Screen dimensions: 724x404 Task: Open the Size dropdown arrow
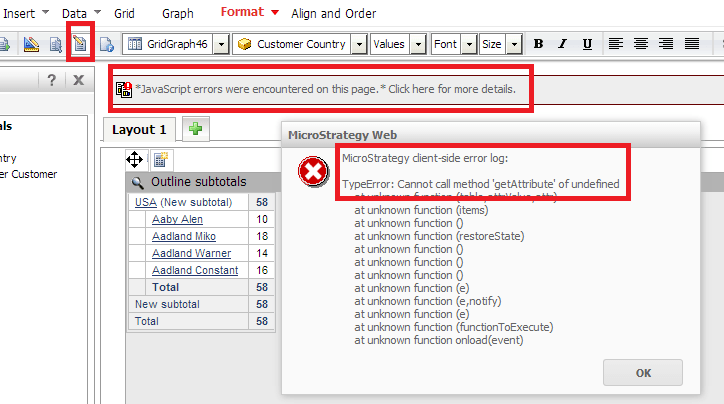coord(514,44)
